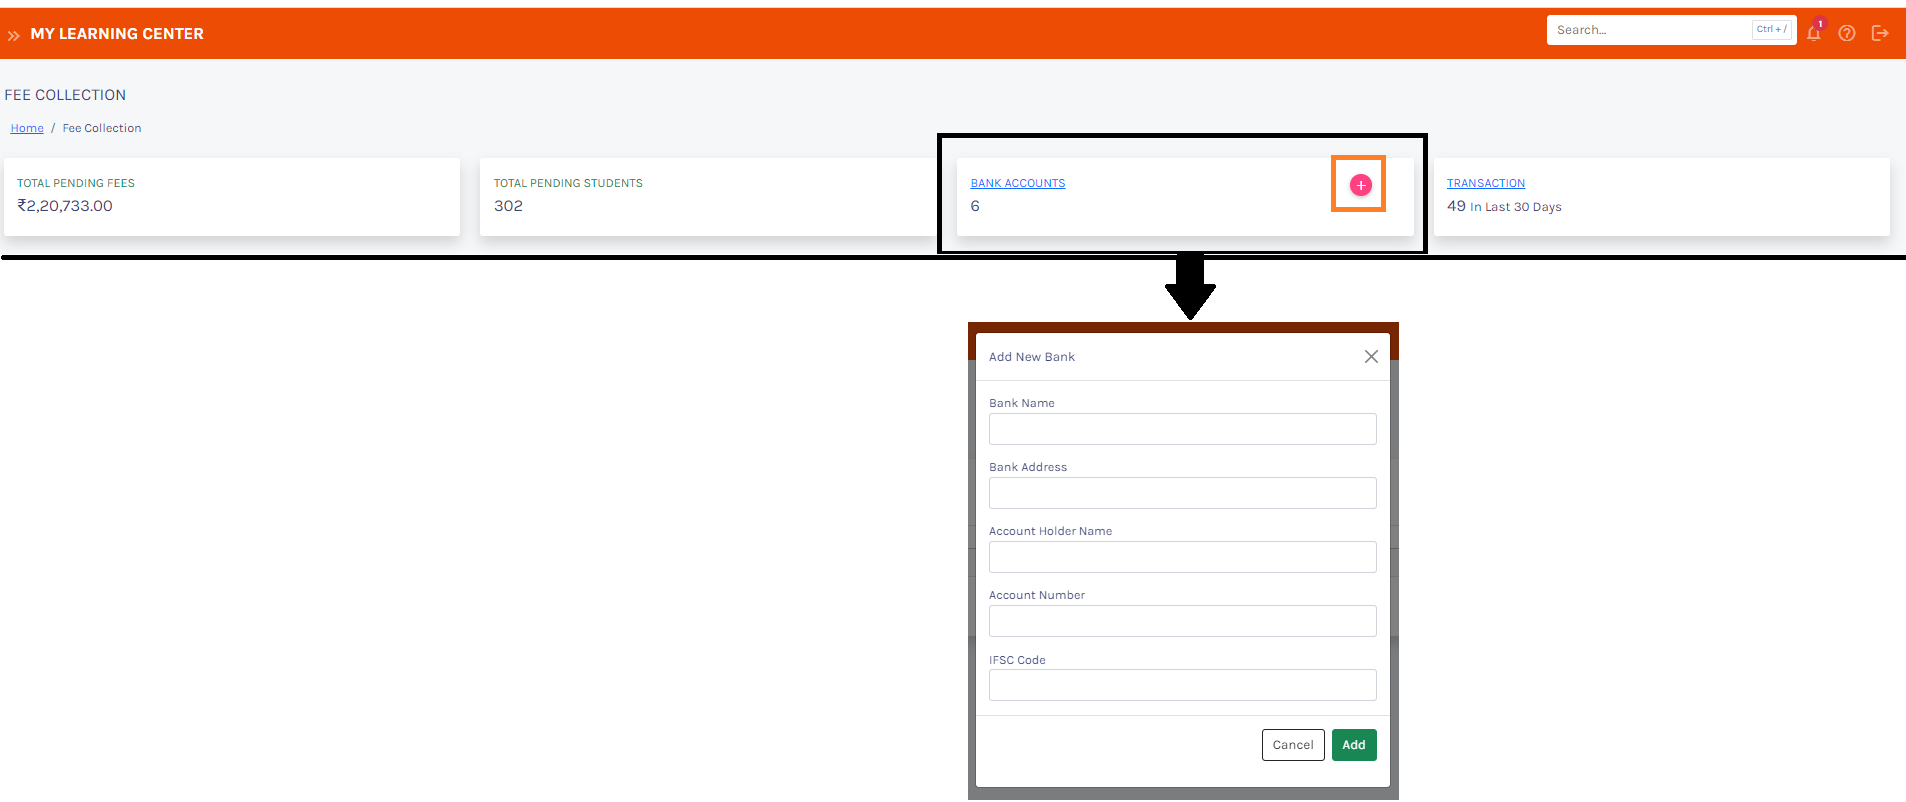Click the green Add button

coord(1353,745)
